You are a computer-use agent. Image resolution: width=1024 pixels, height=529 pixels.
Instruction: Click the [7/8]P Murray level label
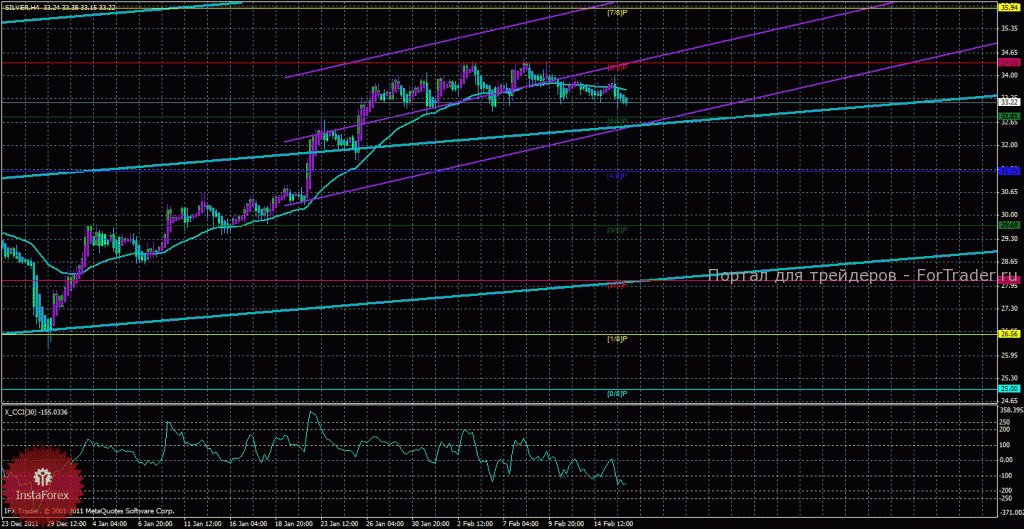[x=617, y=12]
